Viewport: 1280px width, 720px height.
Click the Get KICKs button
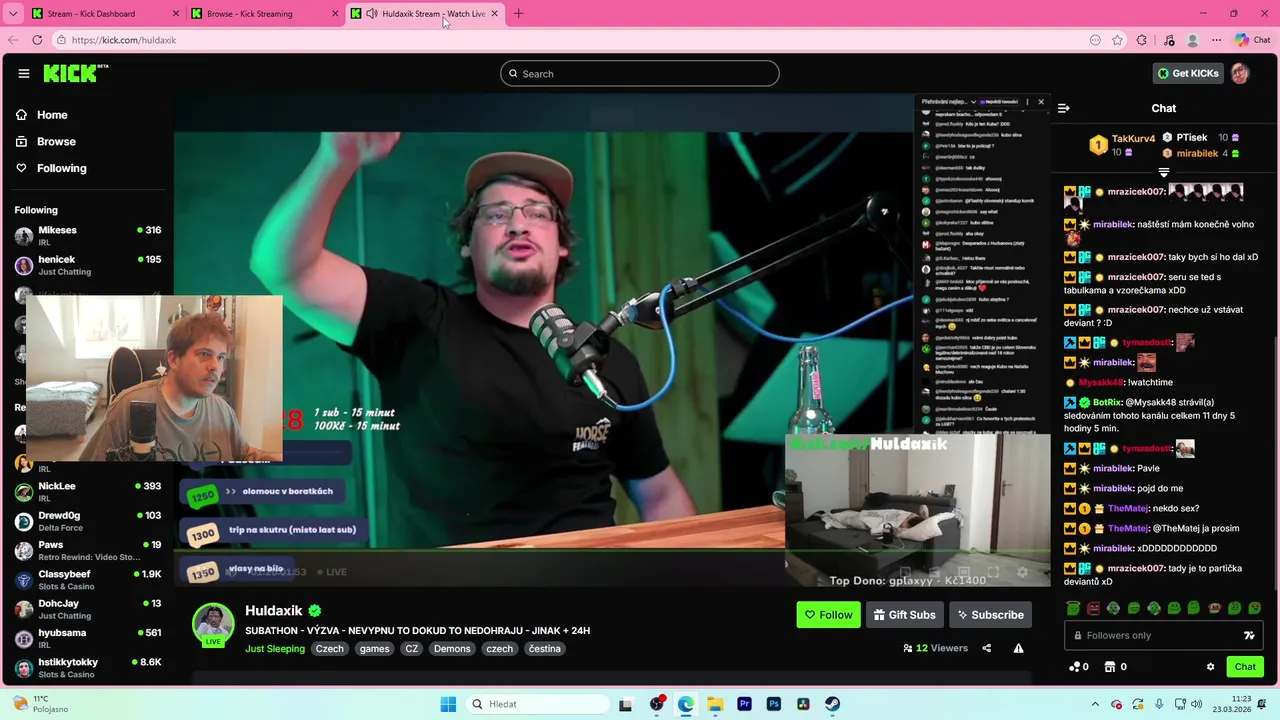(1187, 73)
